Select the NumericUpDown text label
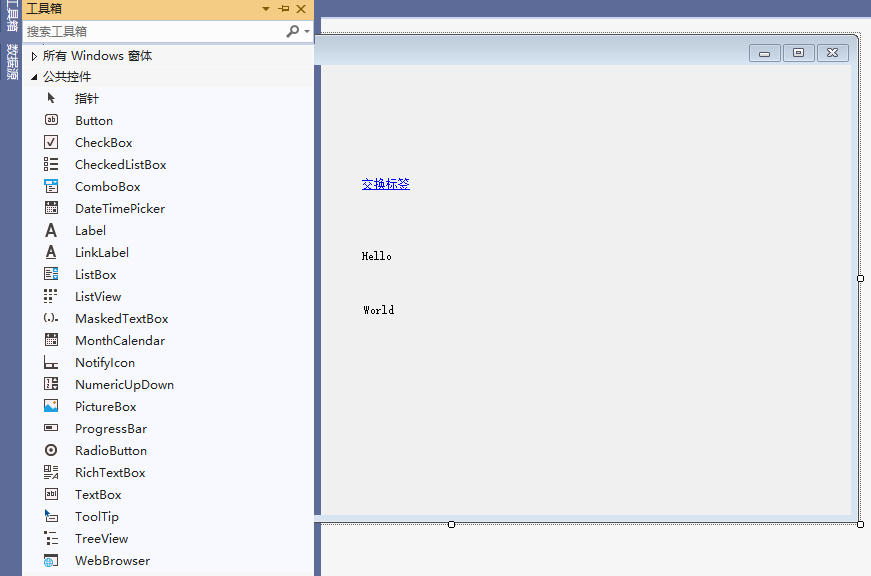This screenshot has height=576, width=871. (124, 385)
